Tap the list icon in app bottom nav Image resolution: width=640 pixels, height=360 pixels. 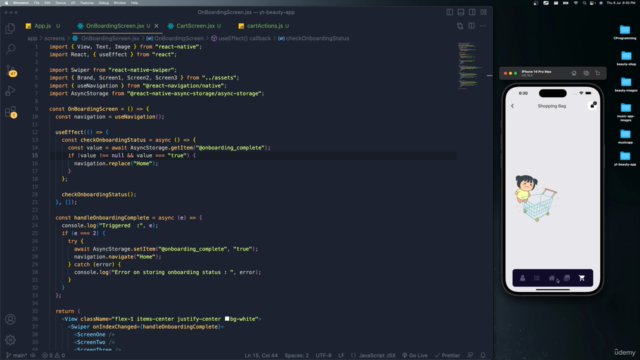[x=537, y=278]
